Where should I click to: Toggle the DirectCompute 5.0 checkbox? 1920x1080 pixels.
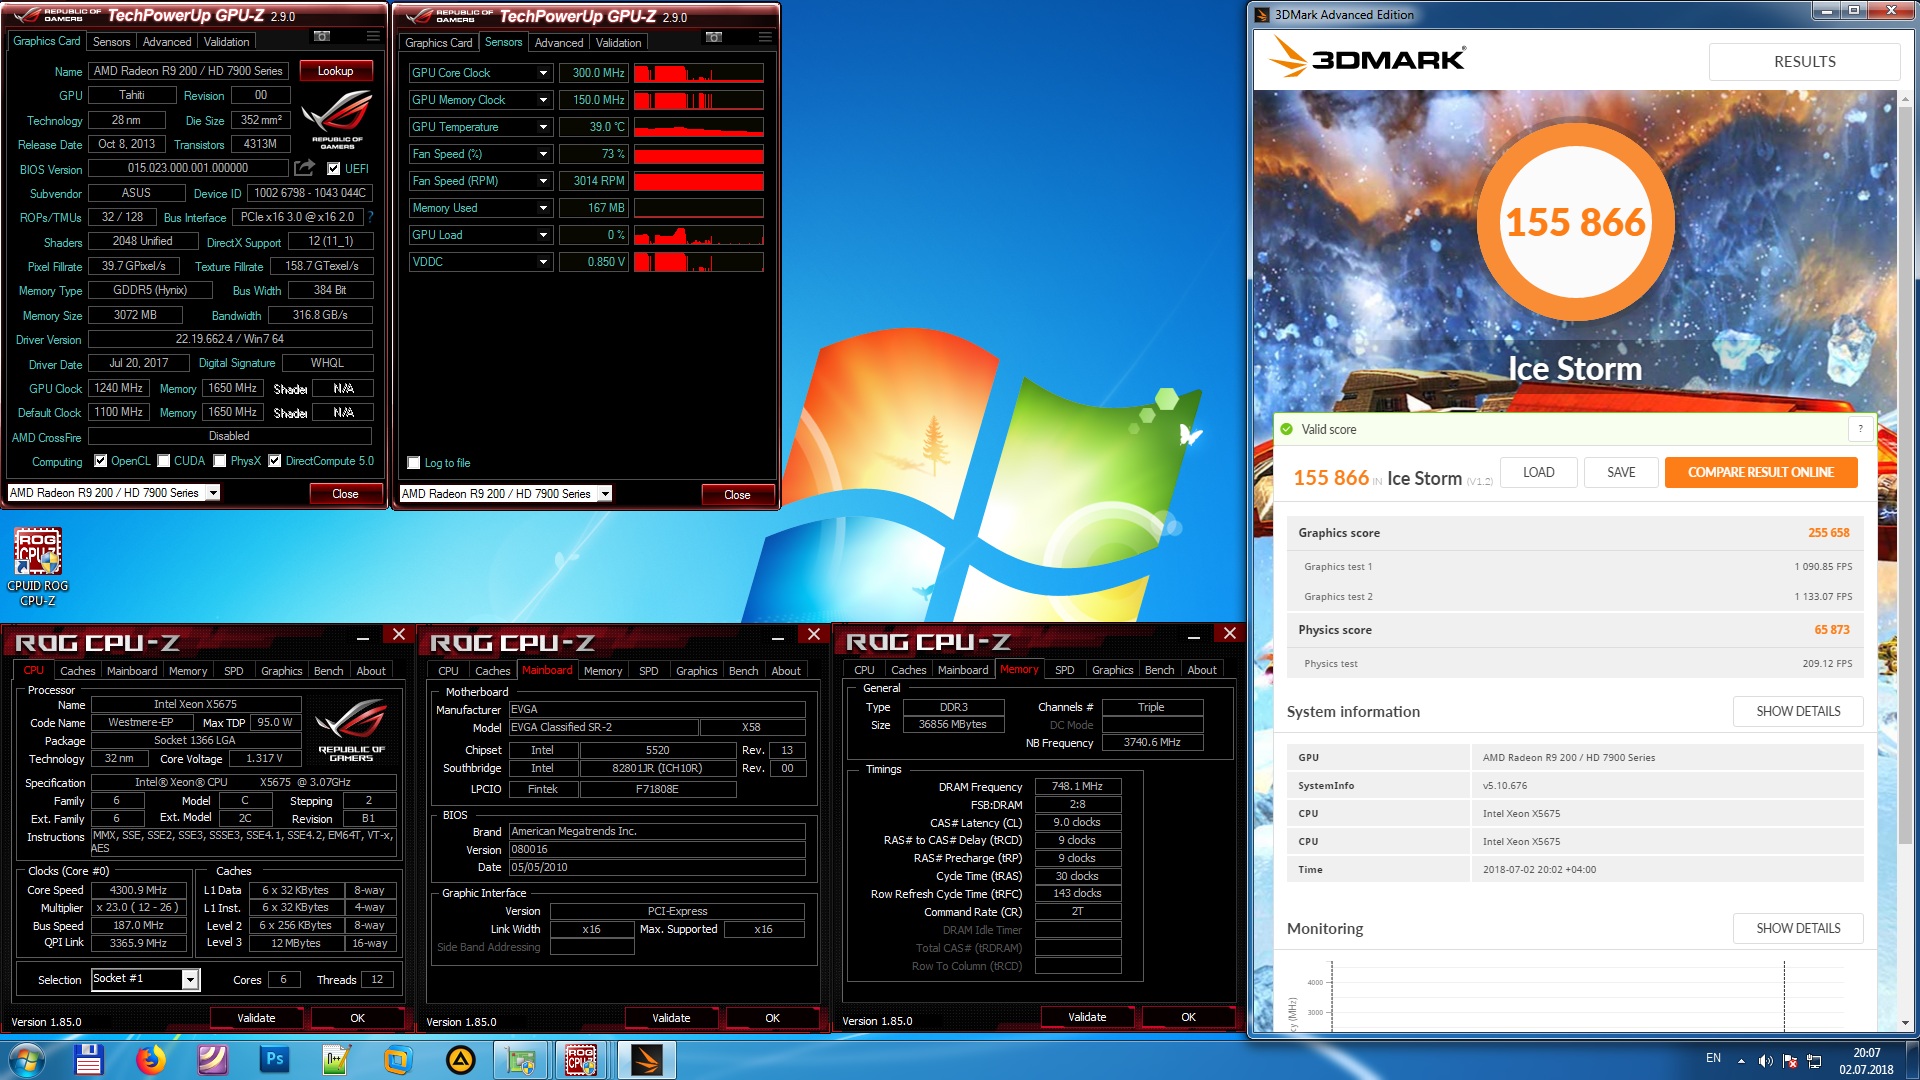pos(275,461)
